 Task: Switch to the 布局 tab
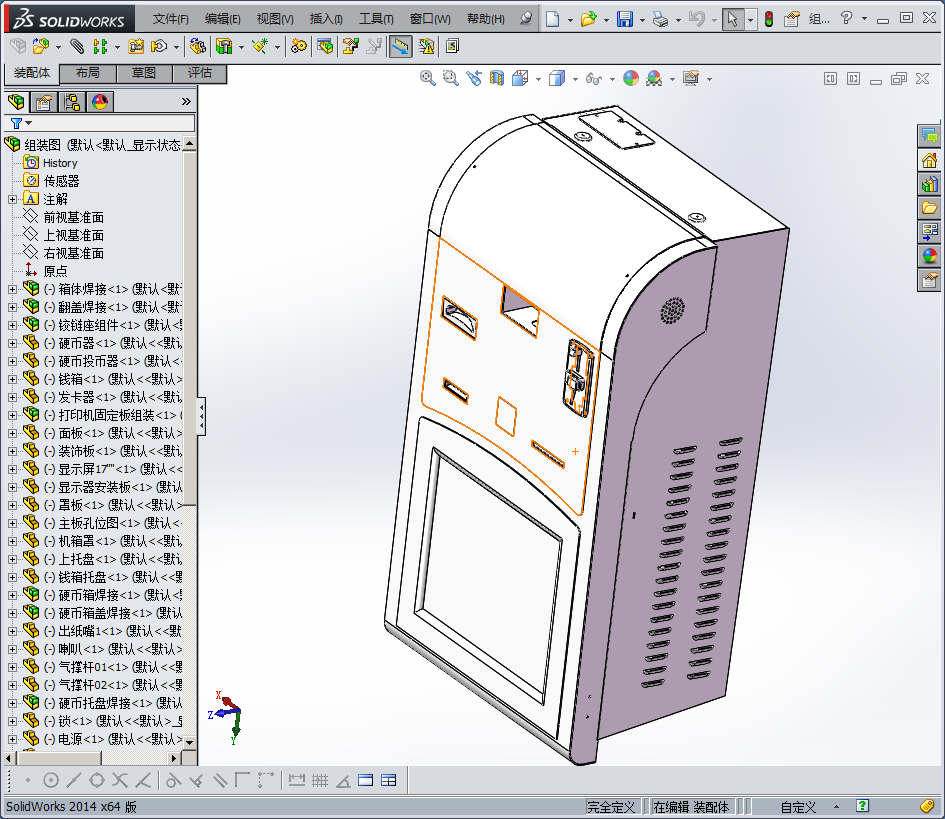point(88,73)
